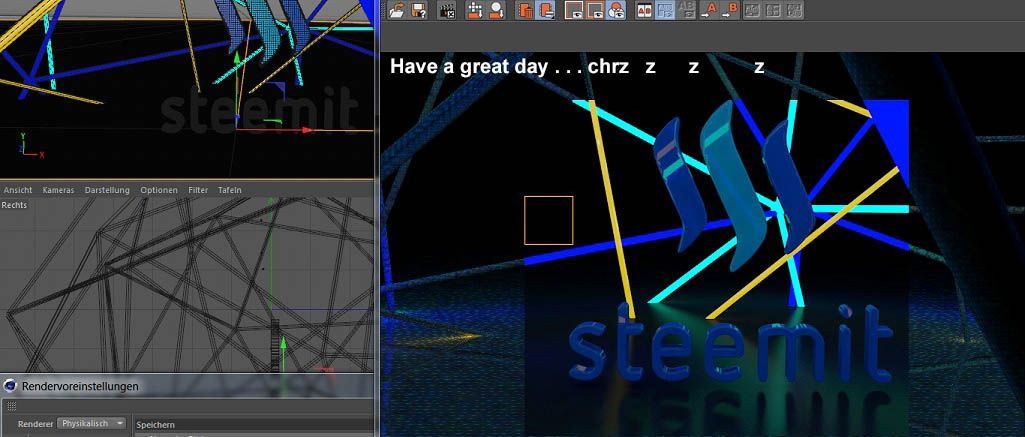Click the white-framed square eye icon
The image size is (1025, 437).
tap(574, 10)
